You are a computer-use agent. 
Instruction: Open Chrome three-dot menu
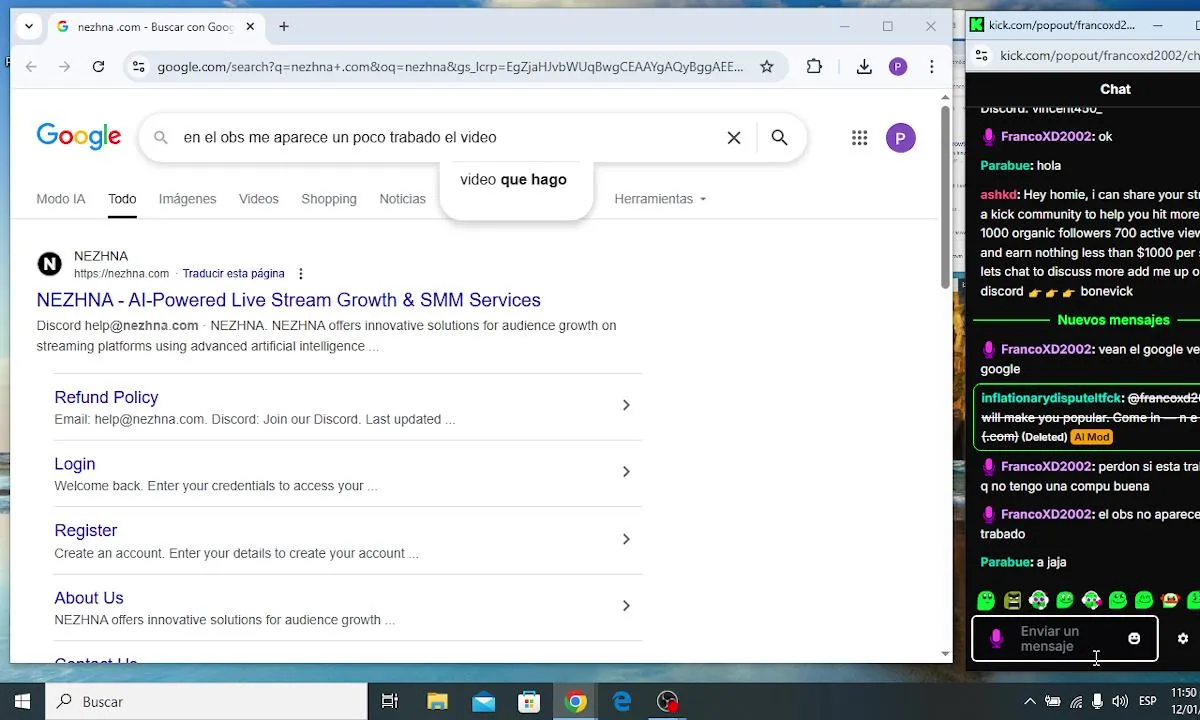coord(932,67)
